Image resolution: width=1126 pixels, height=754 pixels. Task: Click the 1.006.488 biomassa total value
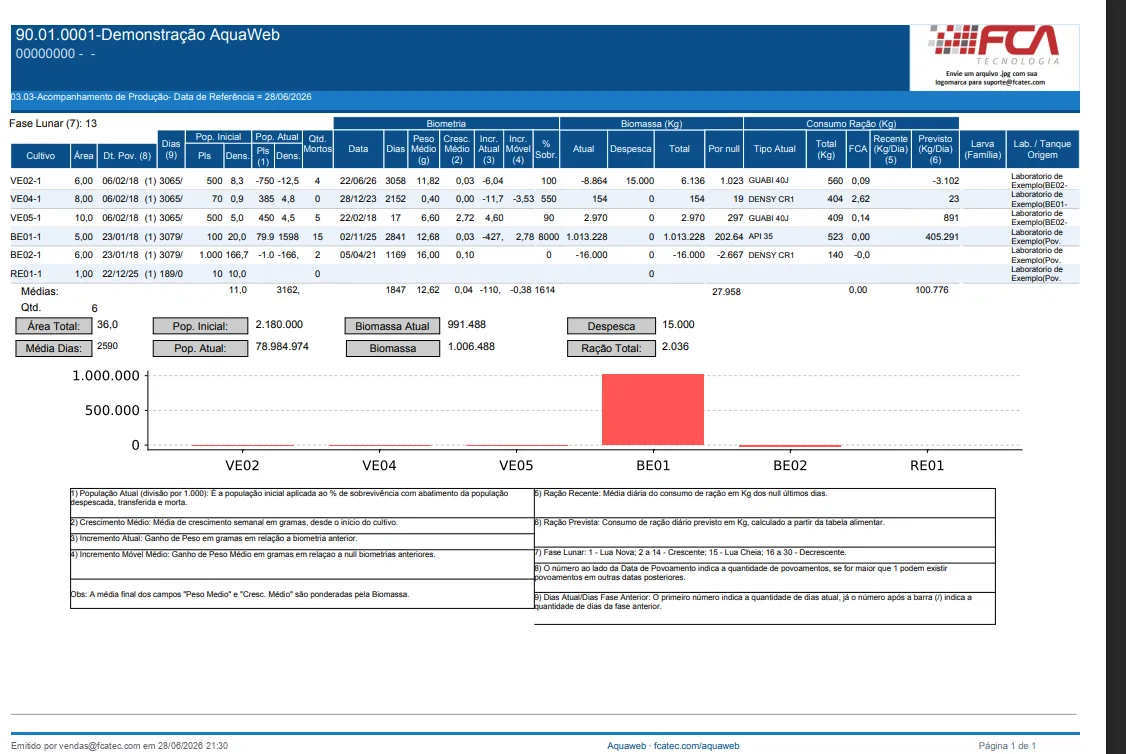(x=471, y=347)
